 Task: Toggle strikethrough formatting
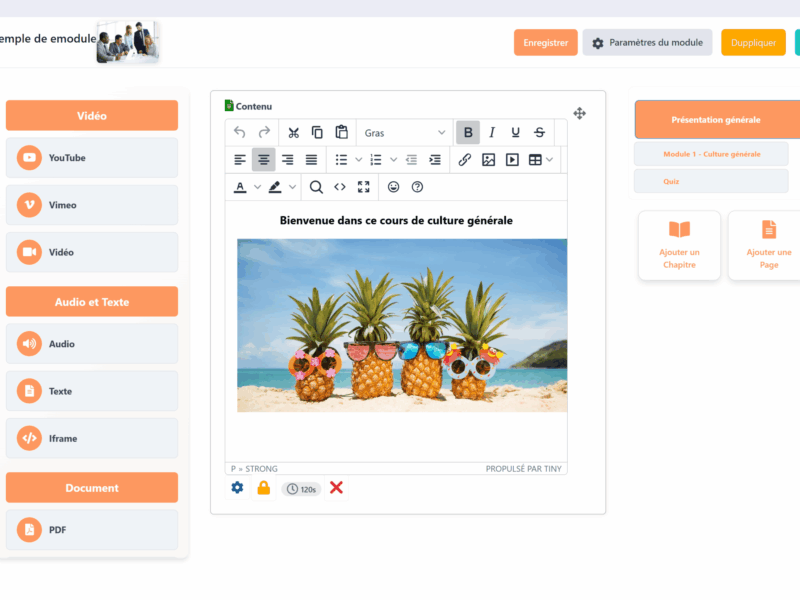tap(539, 132)
